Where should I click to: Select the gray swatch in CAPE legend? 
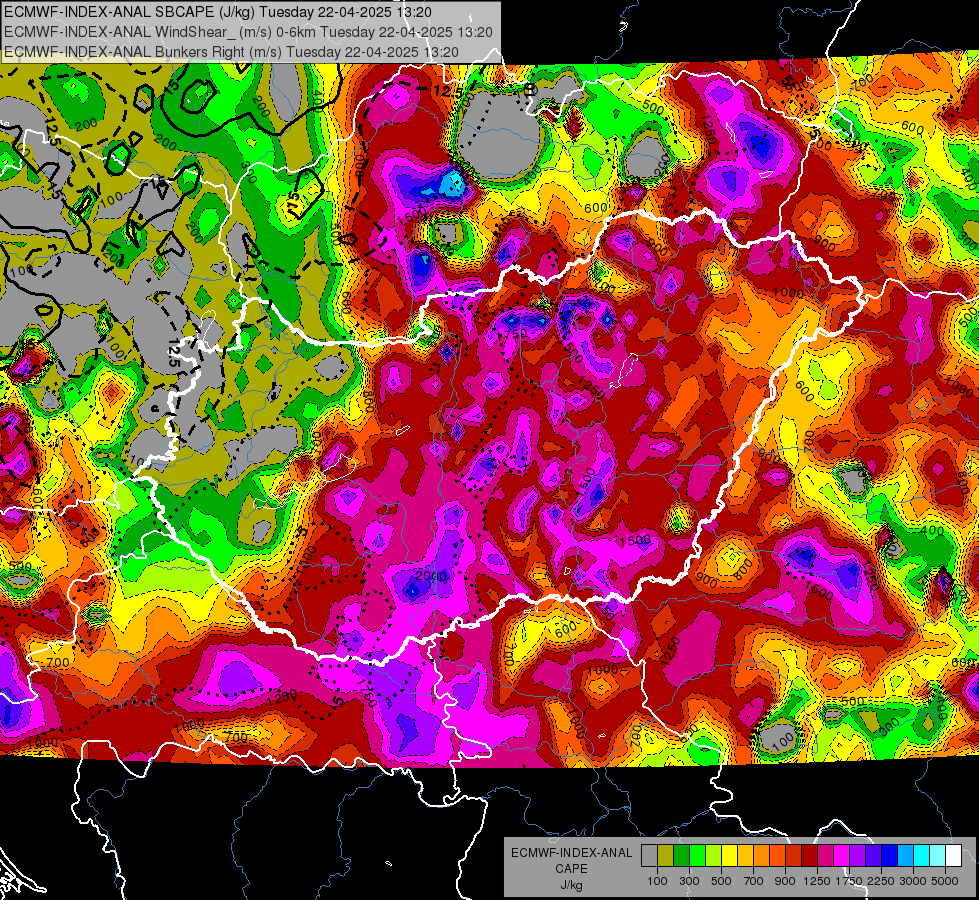(649, 855)
